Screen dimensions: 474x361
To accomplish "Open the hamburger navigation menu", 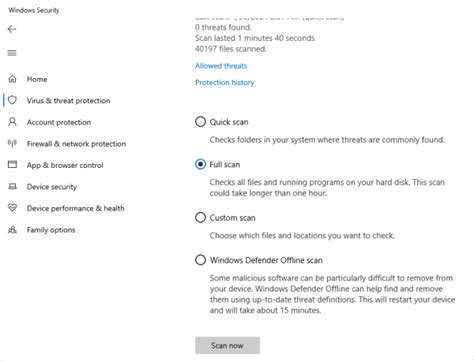I will (12, 53).
